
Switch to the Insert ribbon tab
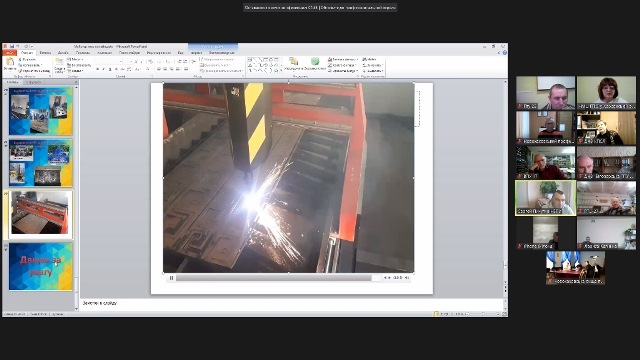(45, 53)
